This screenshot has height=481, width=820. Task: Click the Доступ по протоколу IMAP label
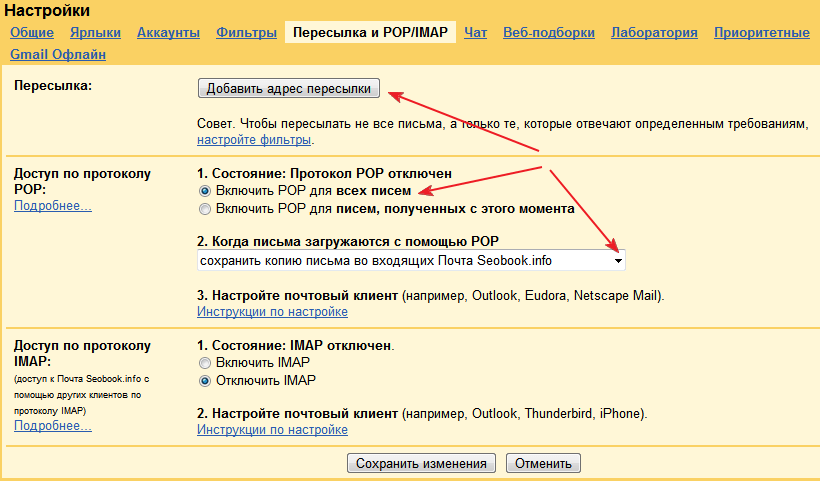[x=82, y=353]
